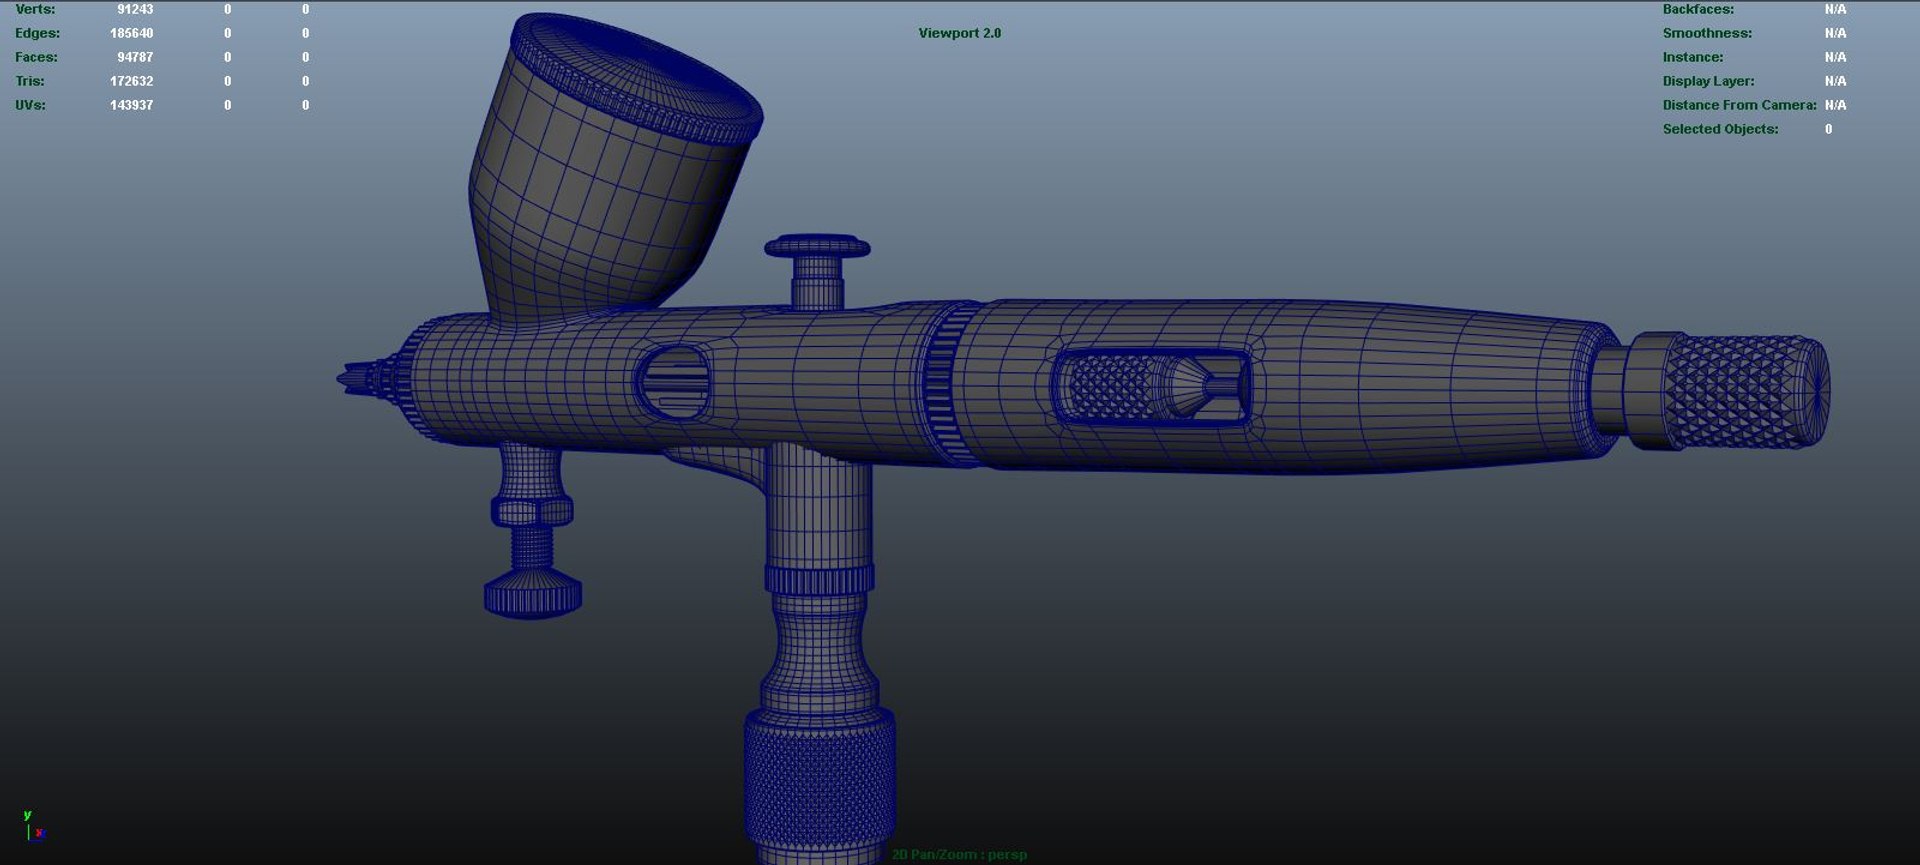This screenshot has width=1920, height=865.
Task: Click the Selected Objects count value 0
Action: pos(1828,129)
